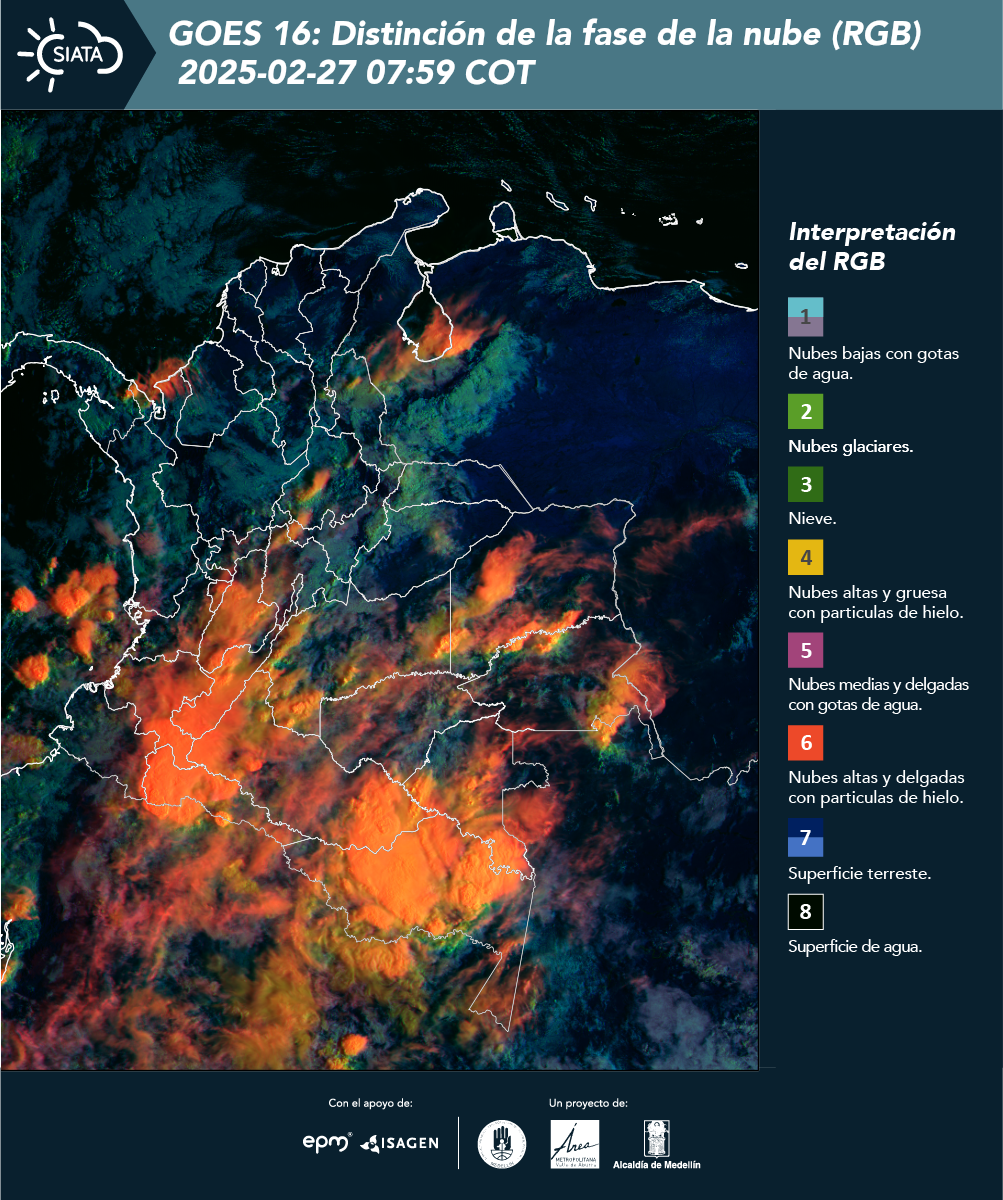Click the "Superficie de agua." legend label

(x=855, y=947)
